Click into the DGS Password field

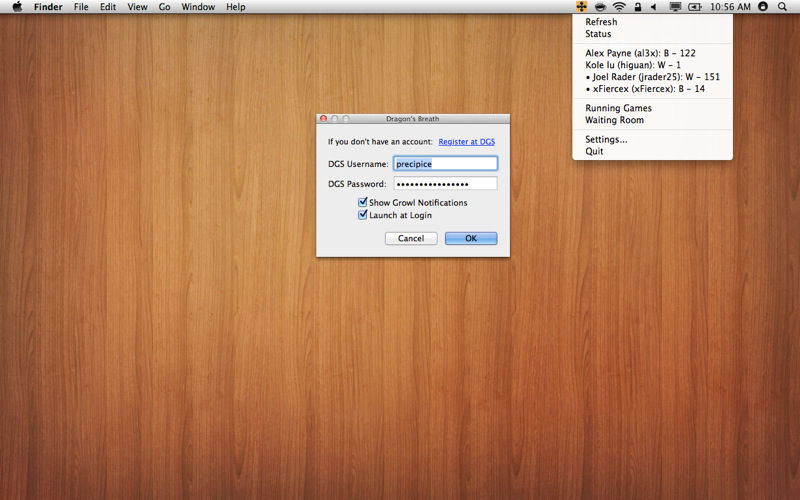445,184
